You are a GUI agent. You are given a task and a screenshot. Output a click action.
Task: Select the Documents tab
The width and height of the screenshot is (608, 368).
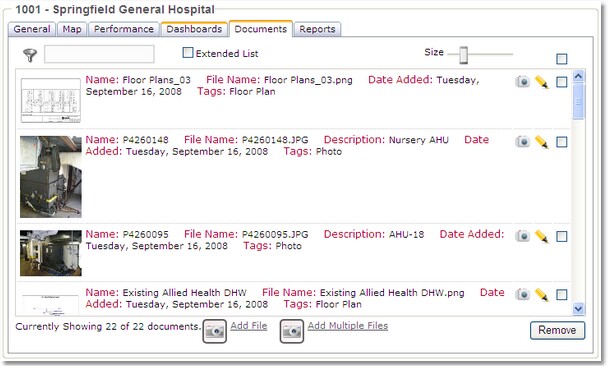point(261,29)
